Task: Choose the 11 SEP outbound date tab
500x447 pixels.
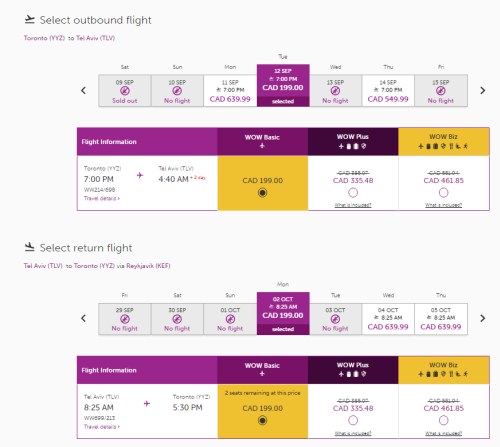Action: tap(230, 91)
